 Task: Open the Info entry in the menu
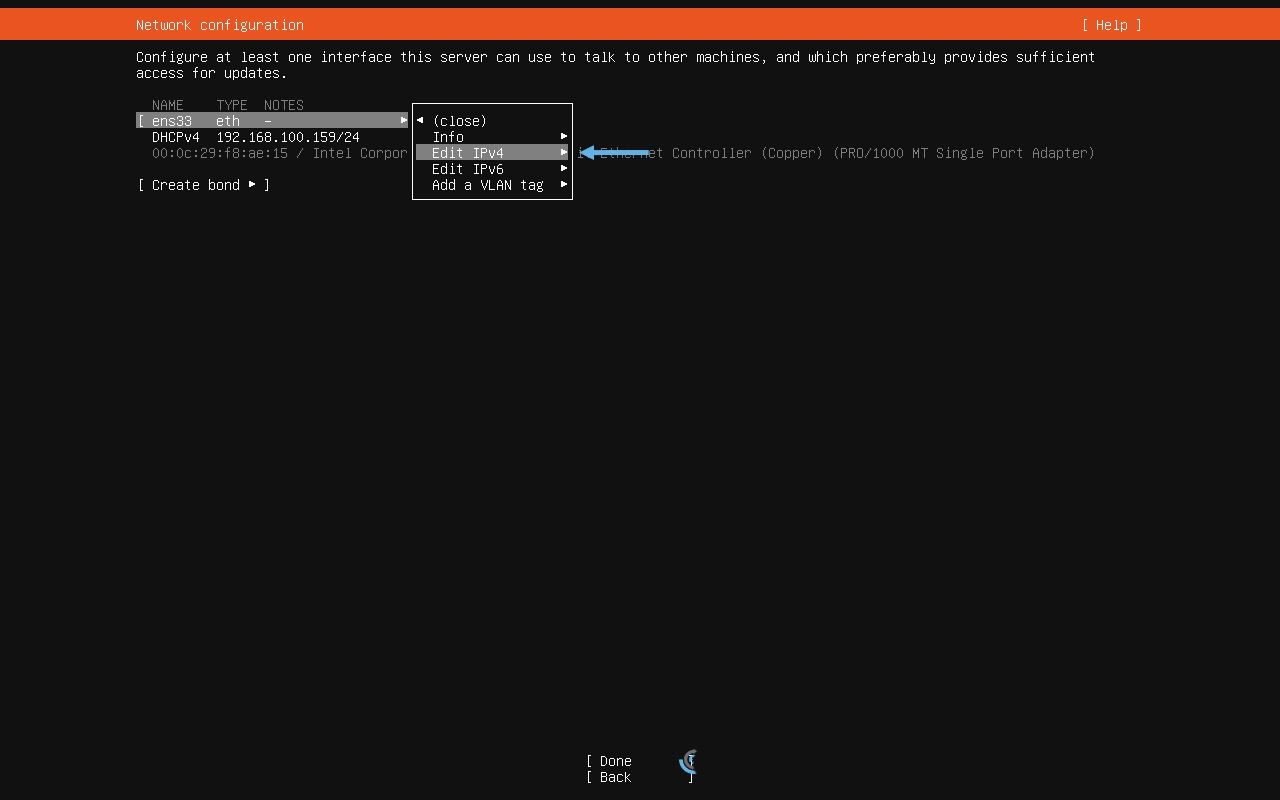[x=448, y=137]
